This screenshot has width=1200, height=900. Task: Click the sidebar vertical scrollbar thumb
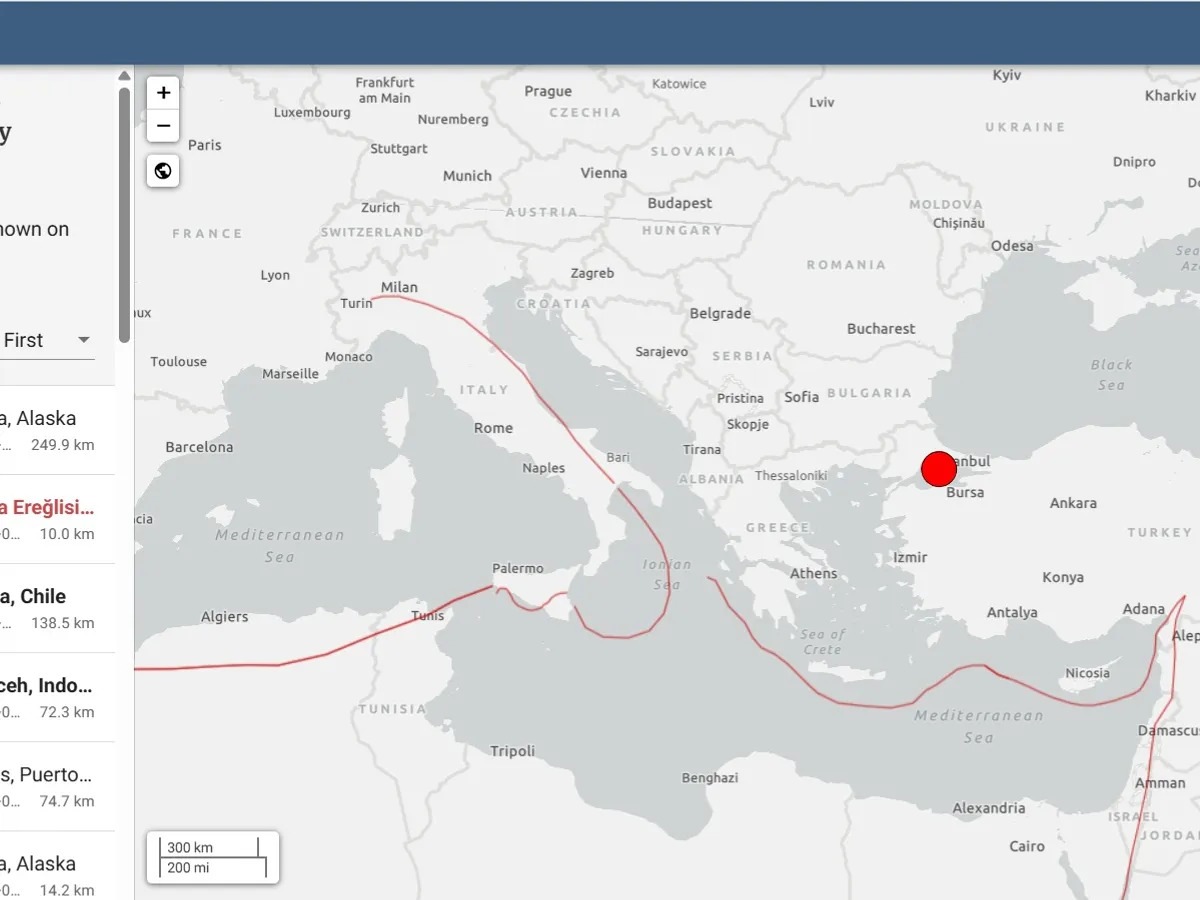124,215
